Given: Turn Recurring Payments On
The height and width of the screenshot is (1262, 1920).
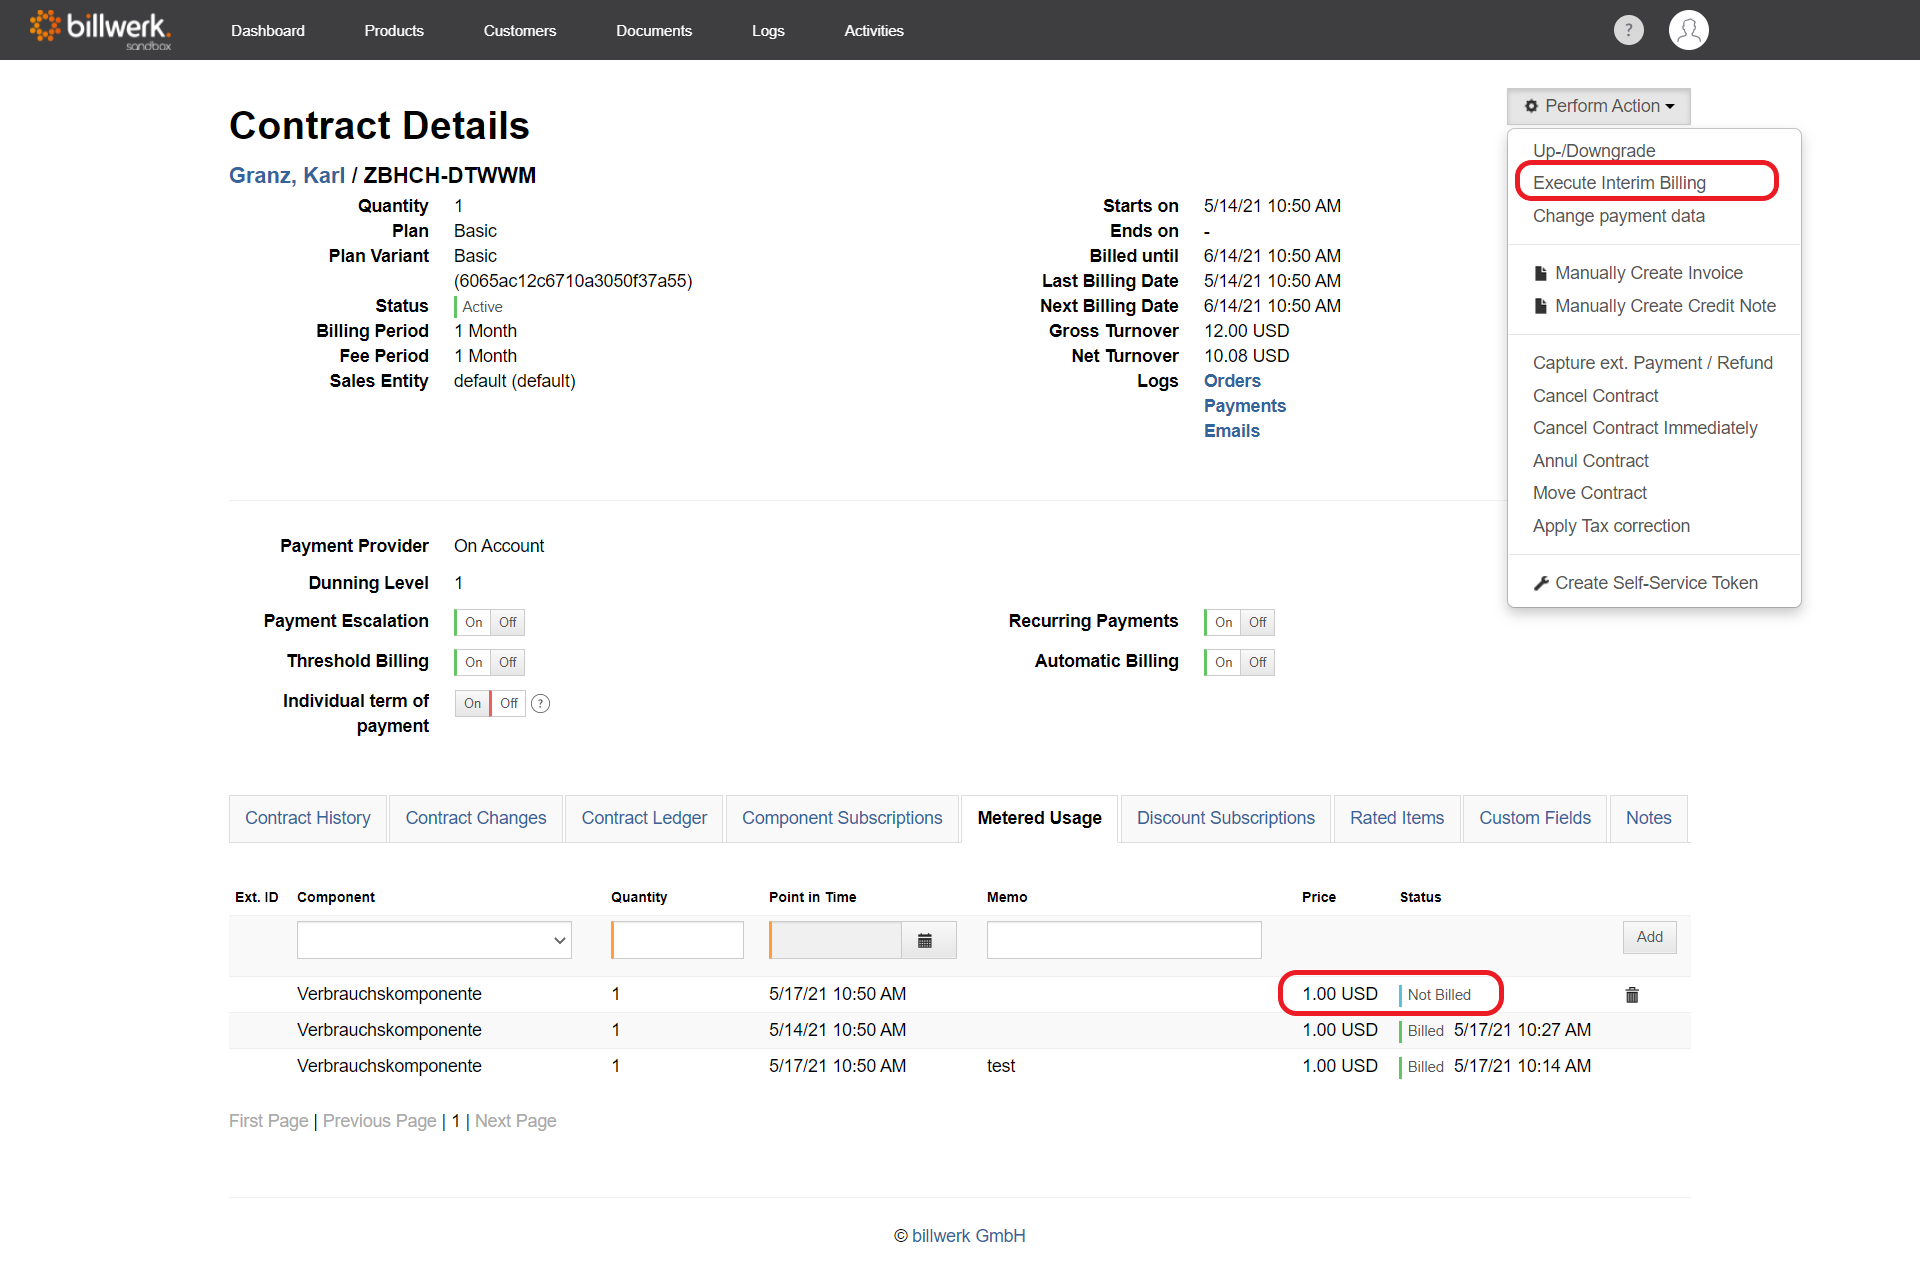Looking at the screenshot, I should 1223,622.
